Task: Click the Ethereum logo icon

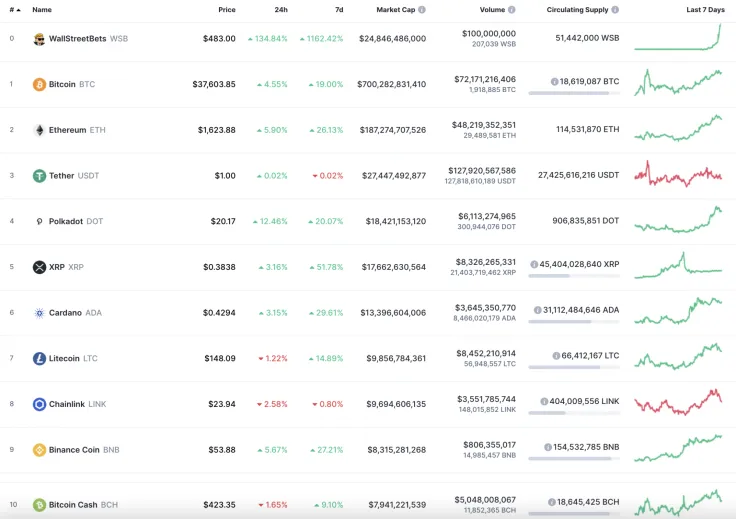Action: point(39,130)
